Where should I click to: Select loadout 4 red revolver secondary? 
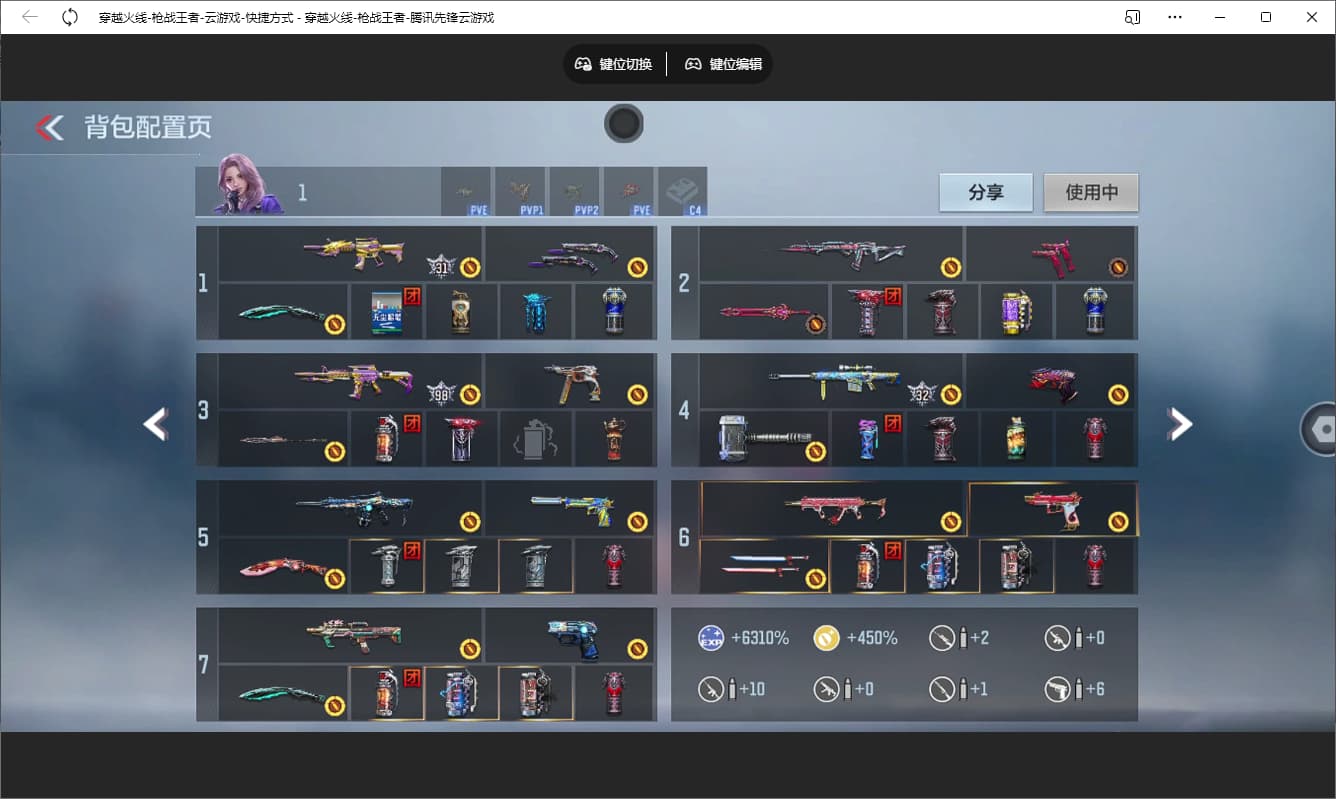pyautogui.click(x=1051, y=381)
